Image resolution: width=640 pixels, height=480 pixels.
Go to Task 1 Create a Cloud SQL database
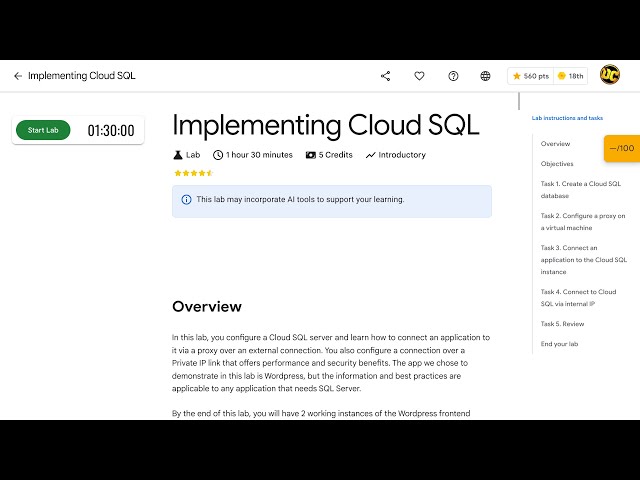click(x=580, y=190)
